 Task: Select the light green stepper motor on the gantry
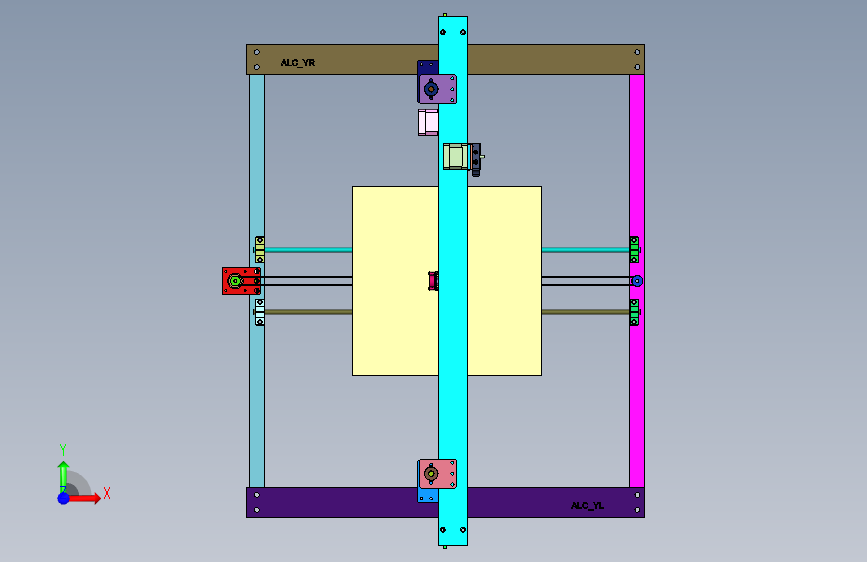point(456,157)
